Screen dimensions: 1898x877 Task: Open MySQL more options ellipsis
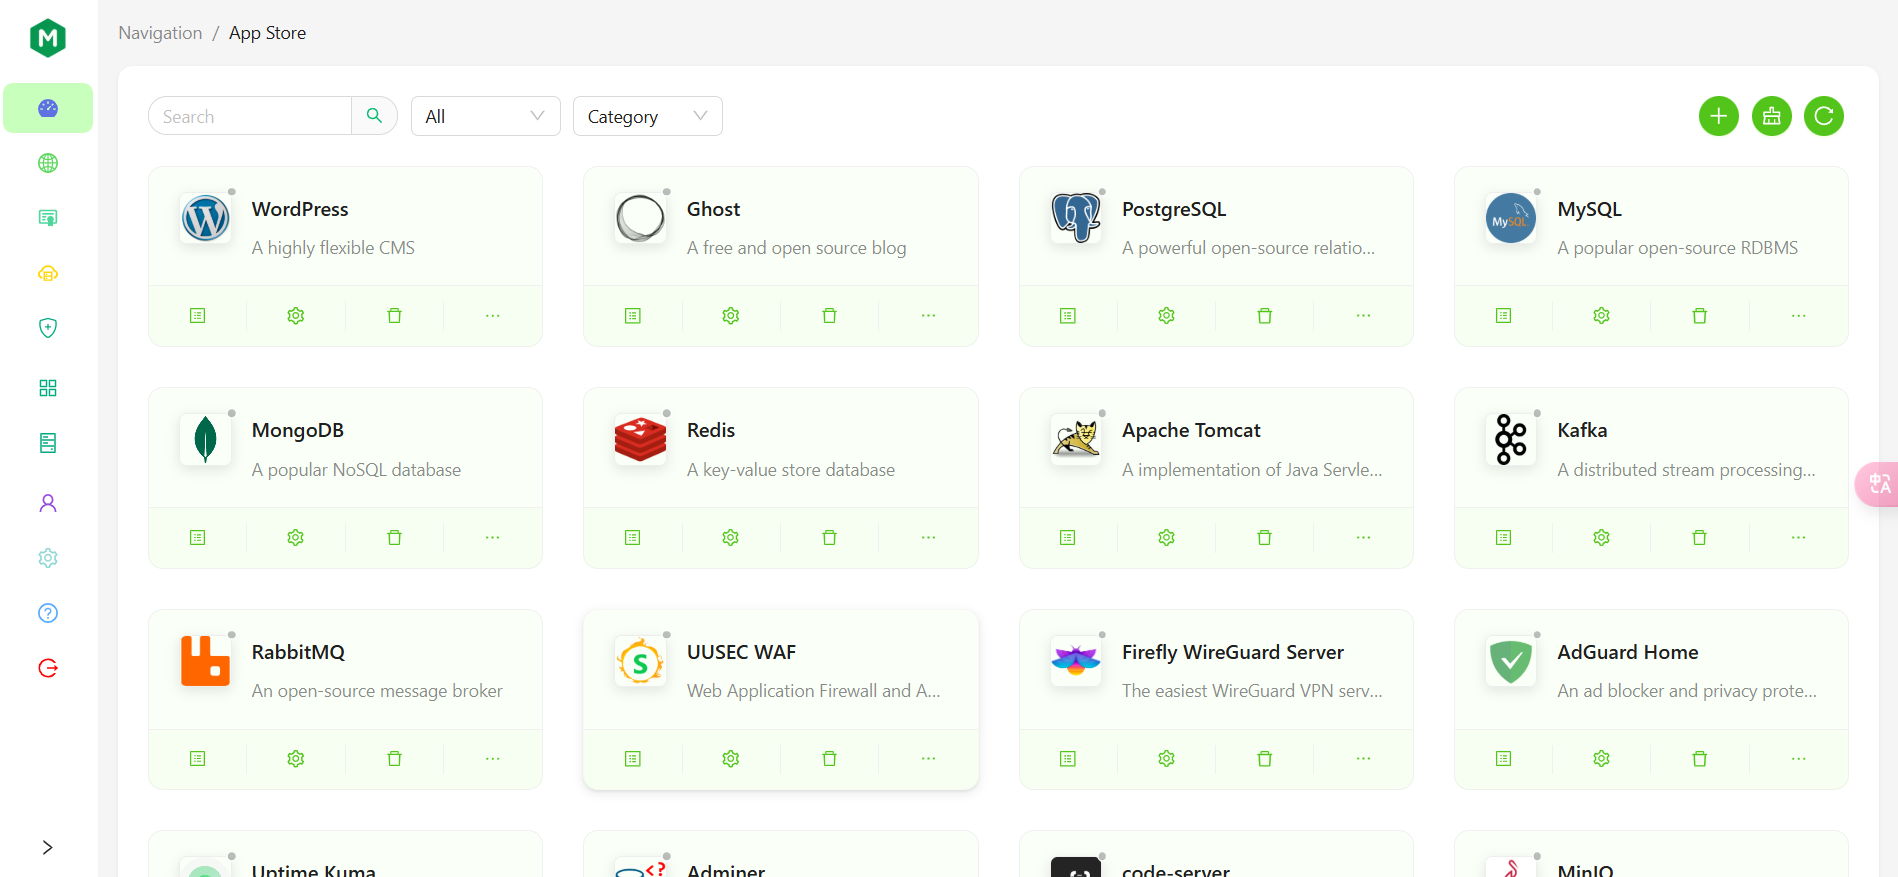[x=1798, y=316]
